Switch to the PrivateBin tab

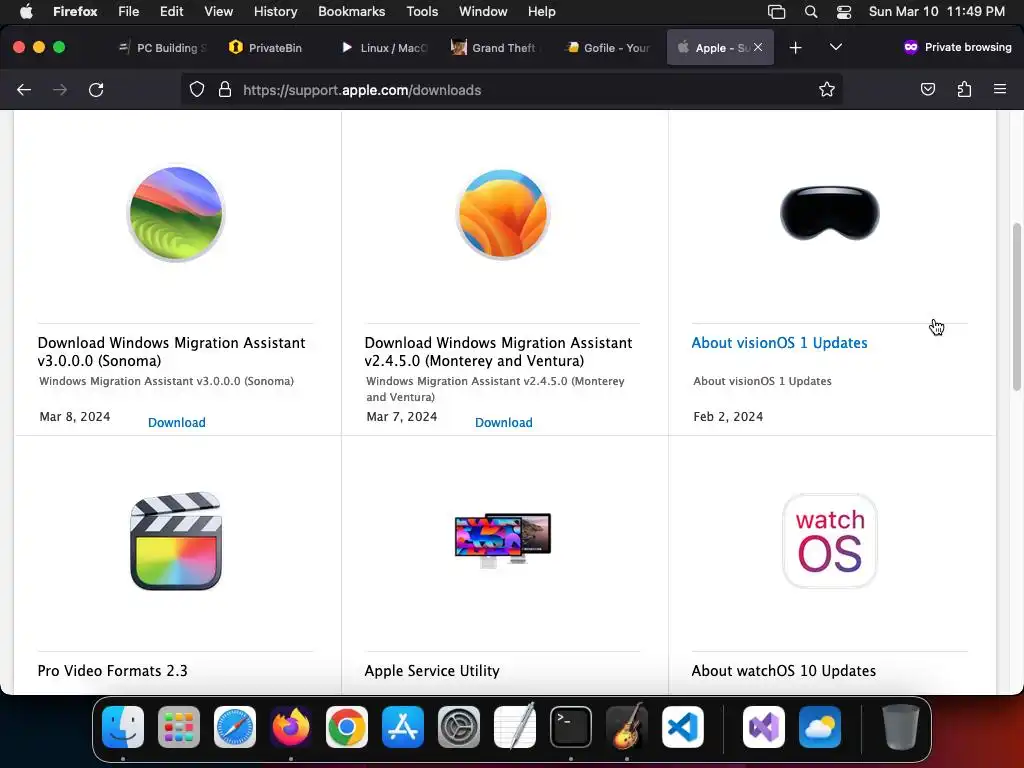click(x=266, y=48)
